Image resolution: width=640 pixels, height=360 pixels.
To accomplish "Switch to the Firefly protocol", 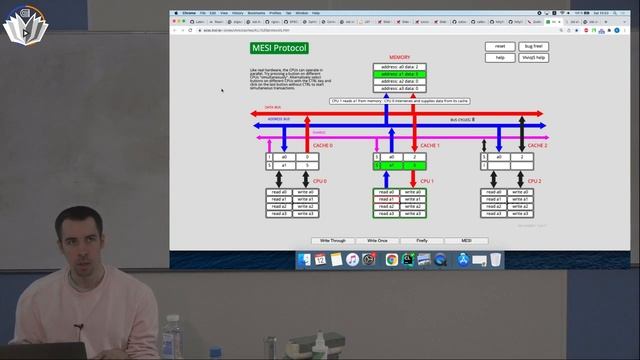I will coord(422,241).
